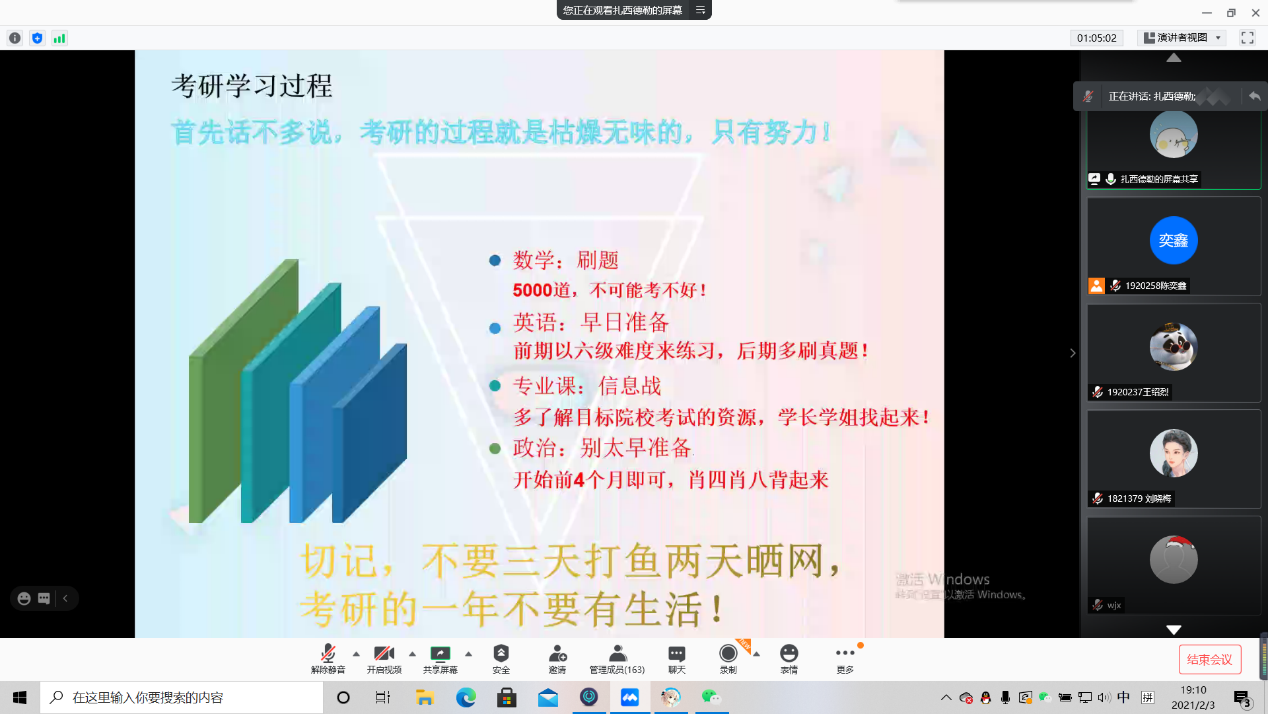
Task: Click the meeting info icon at top left
Action: click(15, 38)
